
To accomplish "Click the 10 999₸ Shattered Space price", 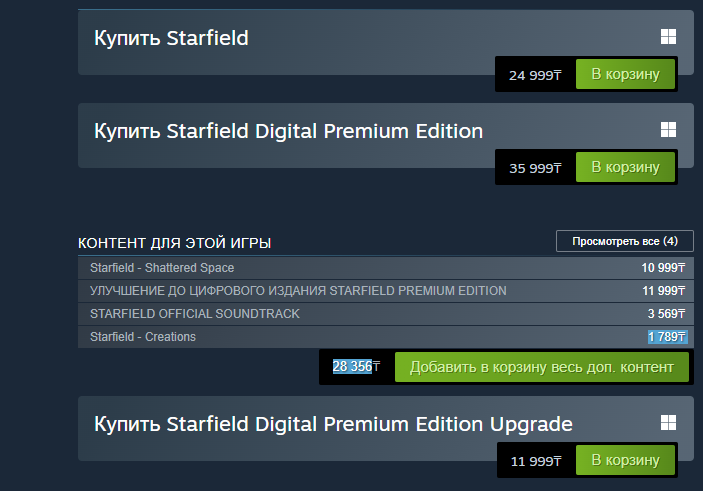I will [664, 268].
